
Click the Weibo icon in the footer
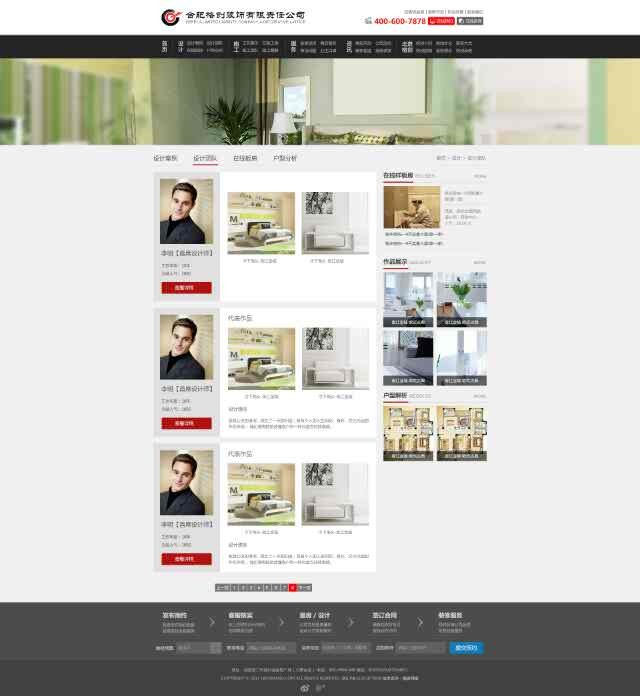pos(305,687)
